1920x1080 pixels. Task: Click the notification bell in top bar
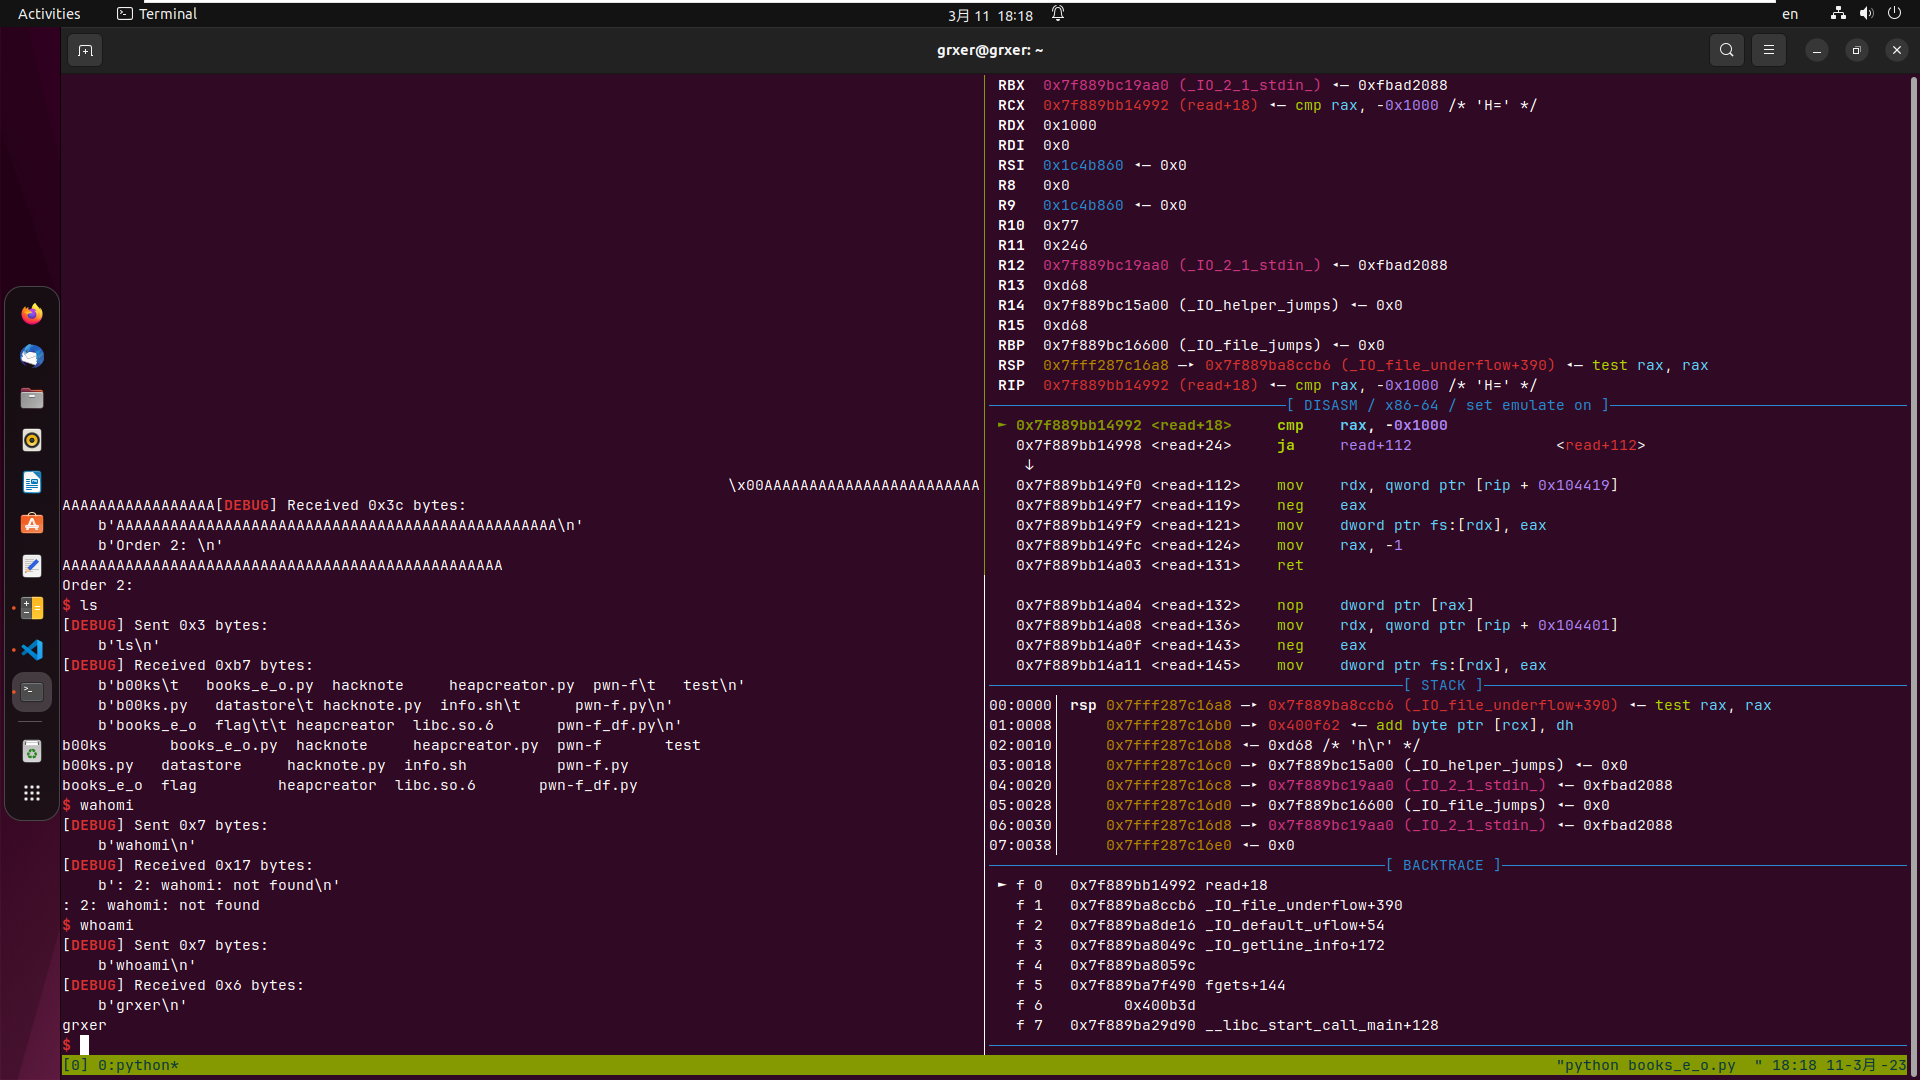pos(1058,14)
